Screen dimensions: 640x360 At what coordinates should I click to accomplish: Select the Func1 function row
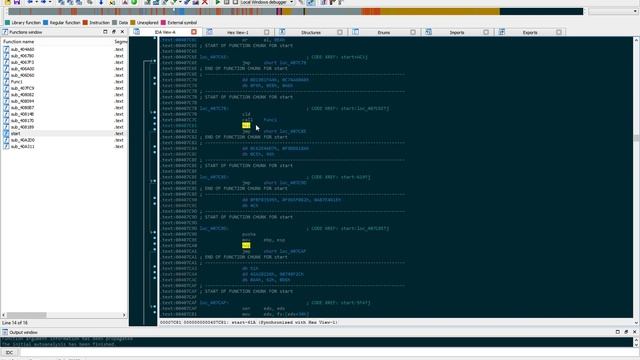[64, 82]
